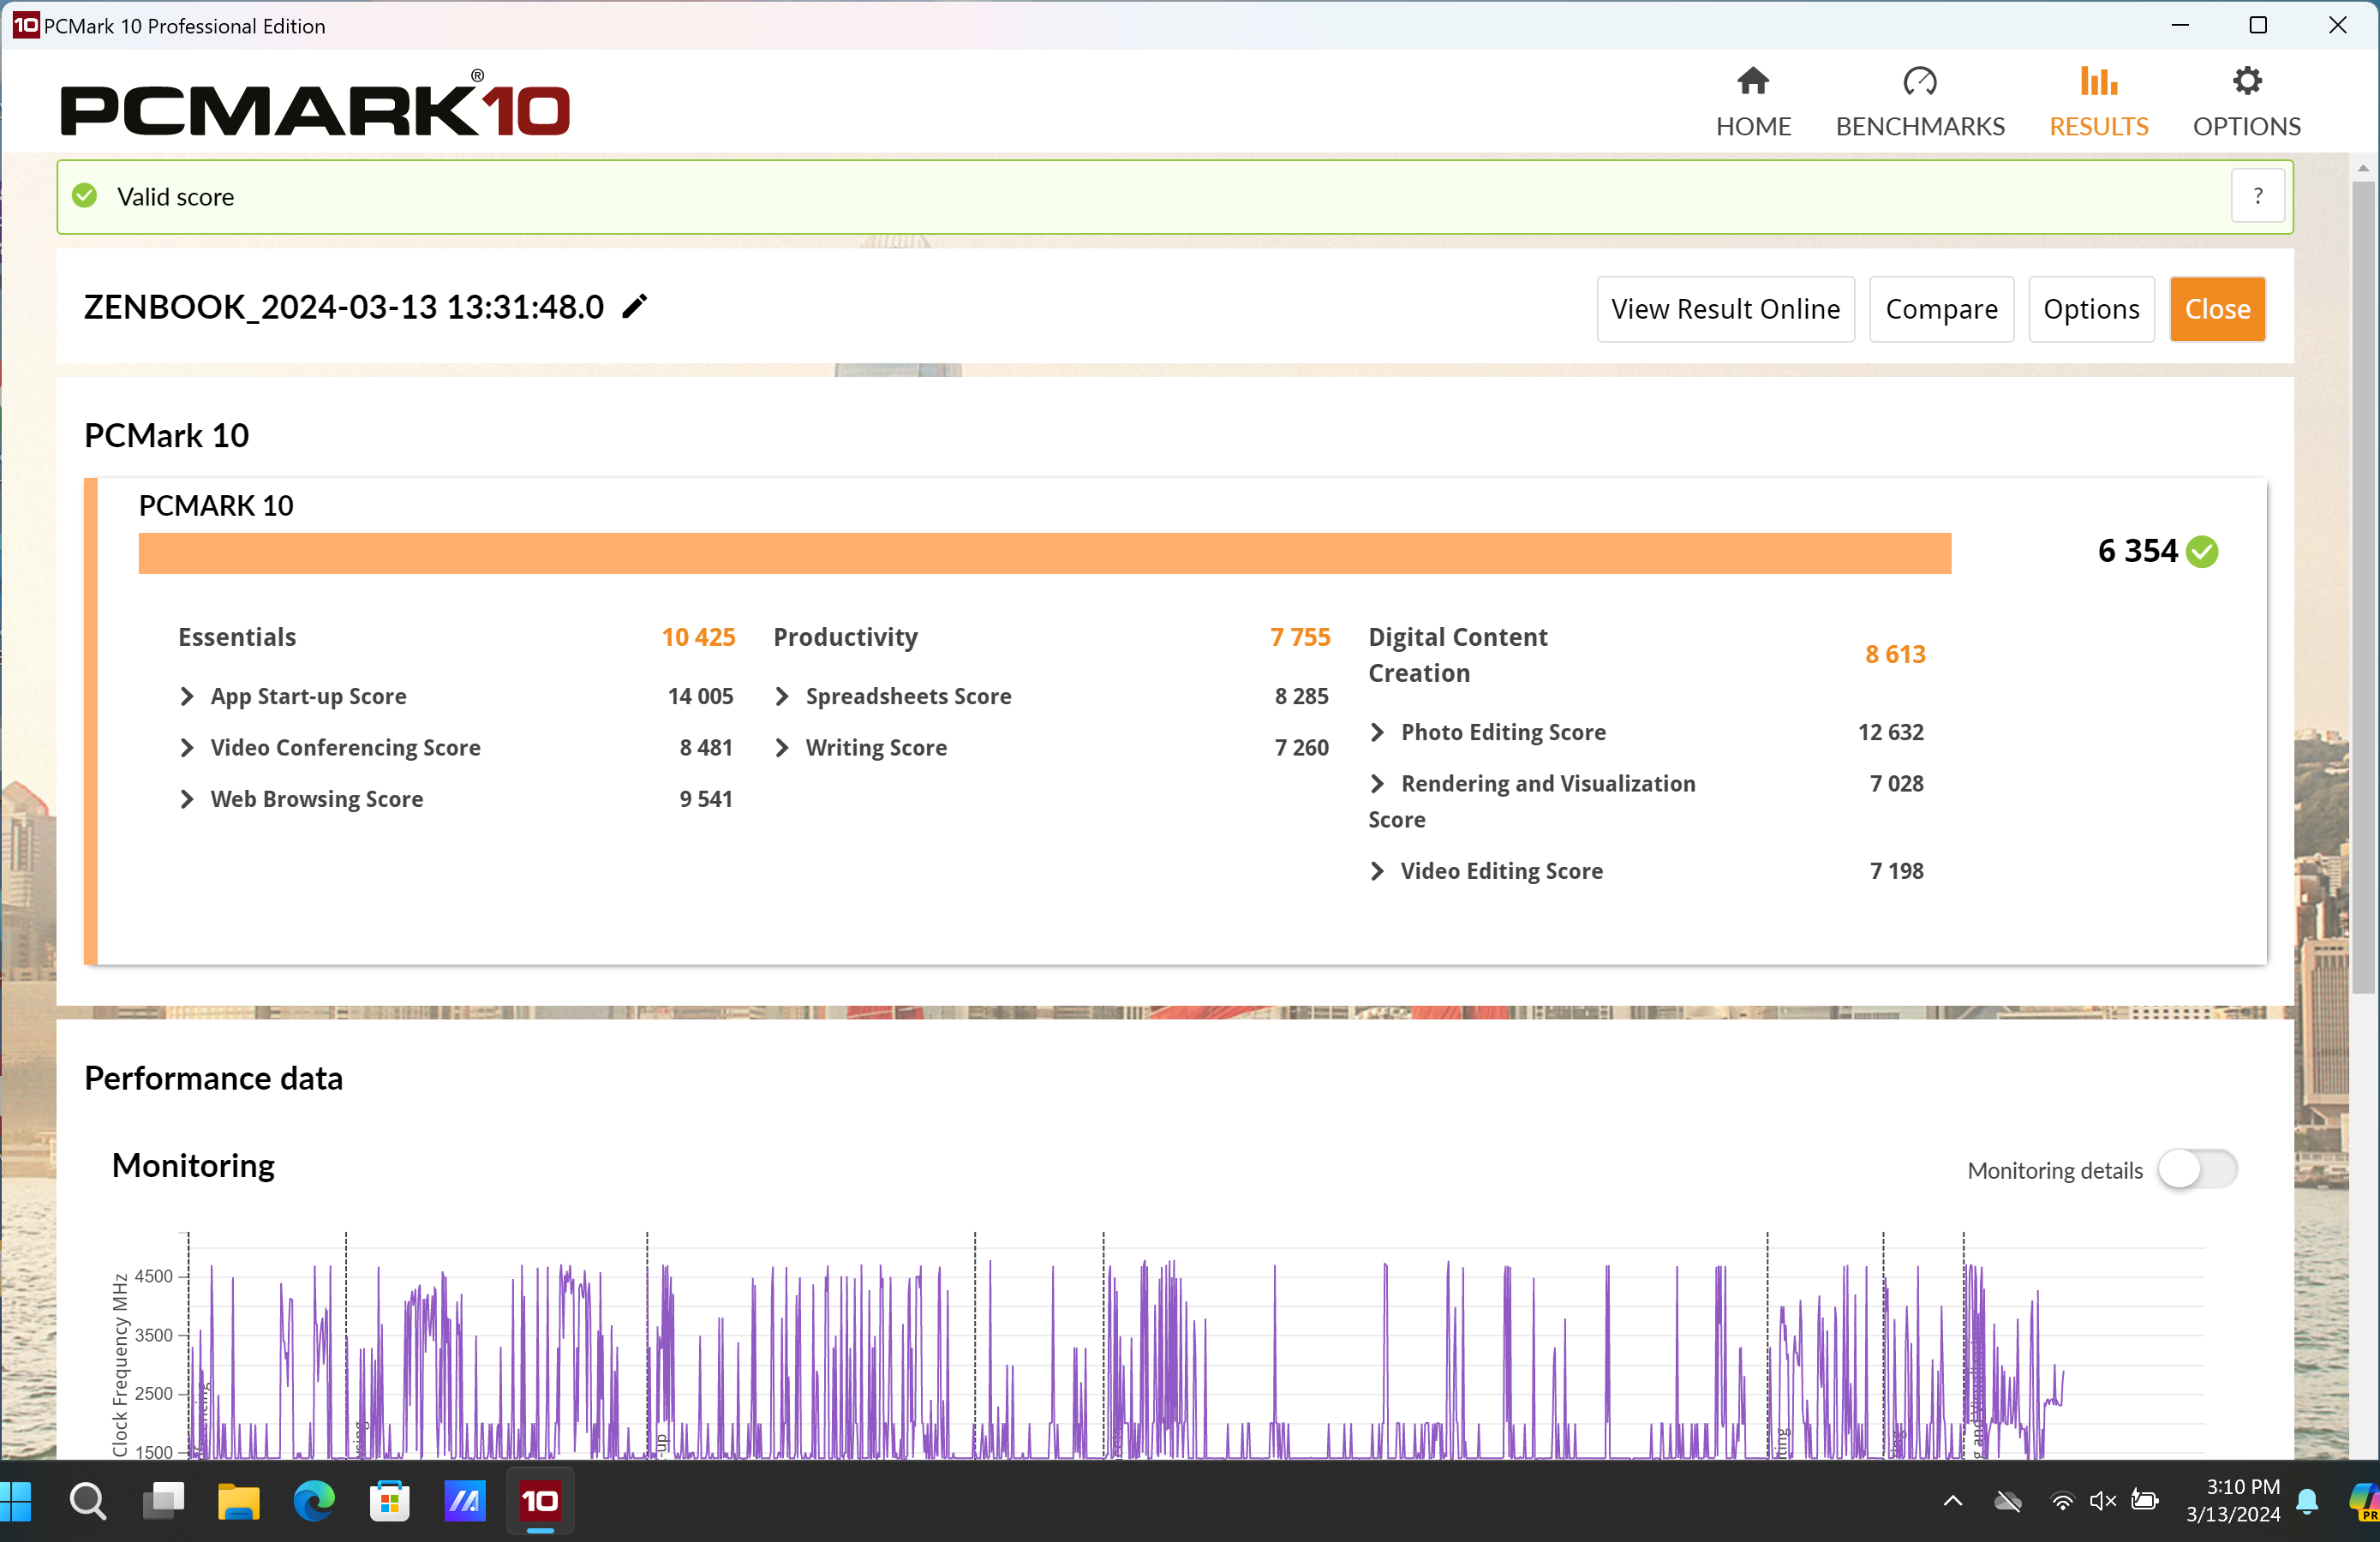Expand Spreadsheets Score details
Image resolution: width=2380 pixels, height=1542 pixels.
click(x=782, y=696)
